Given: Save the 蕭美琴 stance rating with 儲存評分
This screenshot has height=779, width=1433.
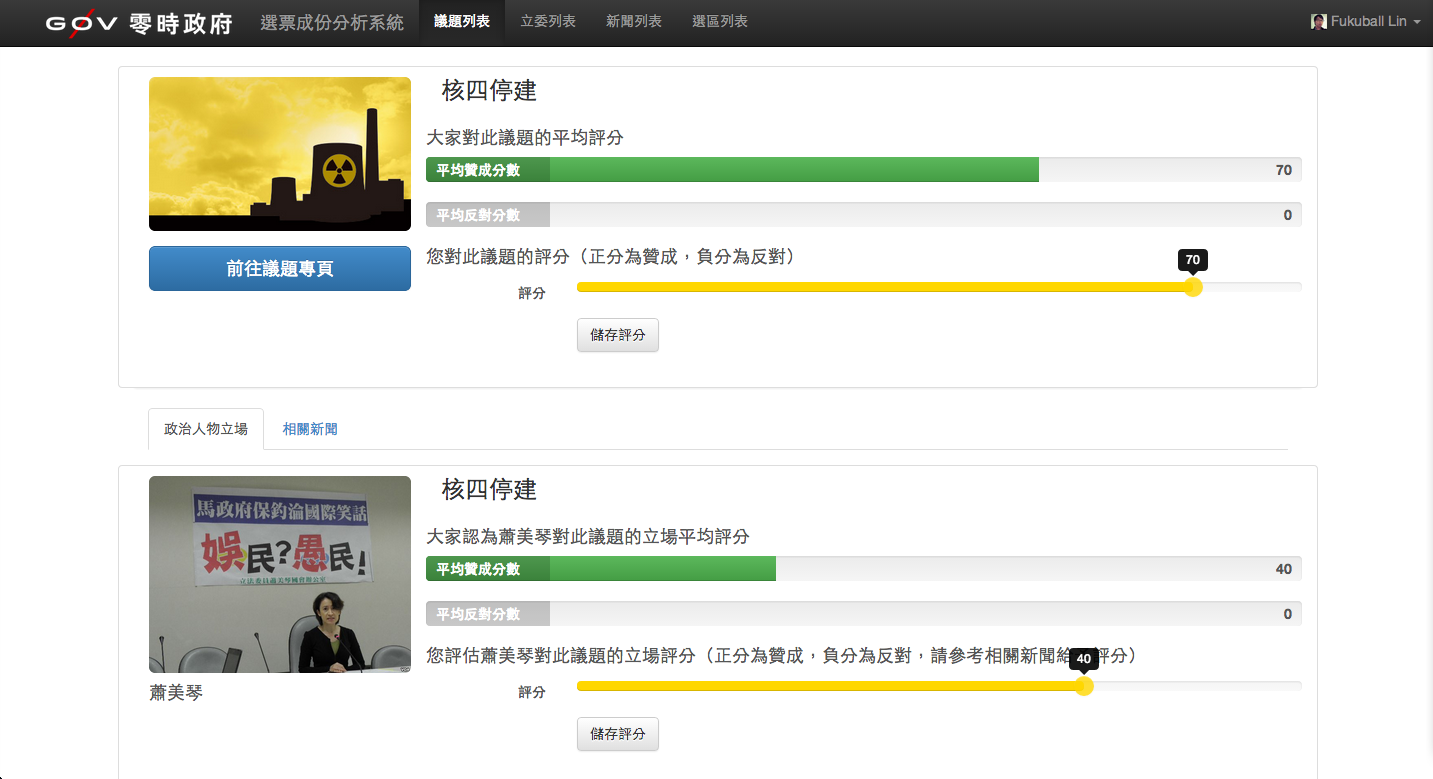Looking at the screenshot, I should [618, 734].
